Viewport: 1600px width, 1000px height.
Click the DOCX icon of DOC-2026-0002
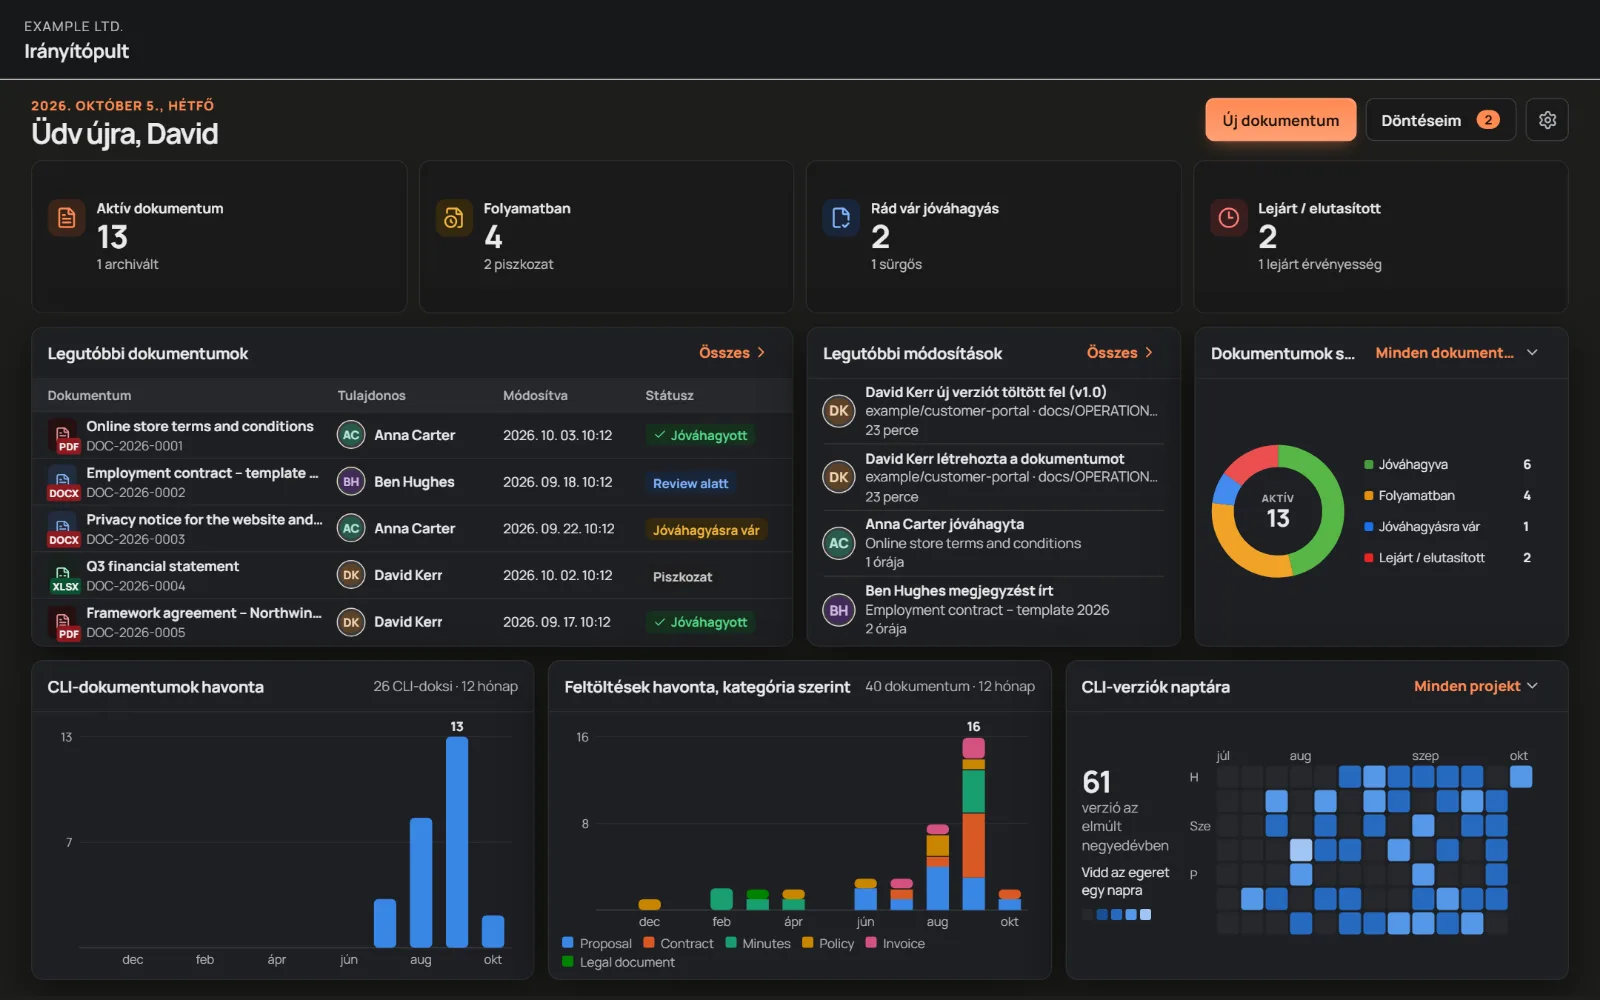63,482
